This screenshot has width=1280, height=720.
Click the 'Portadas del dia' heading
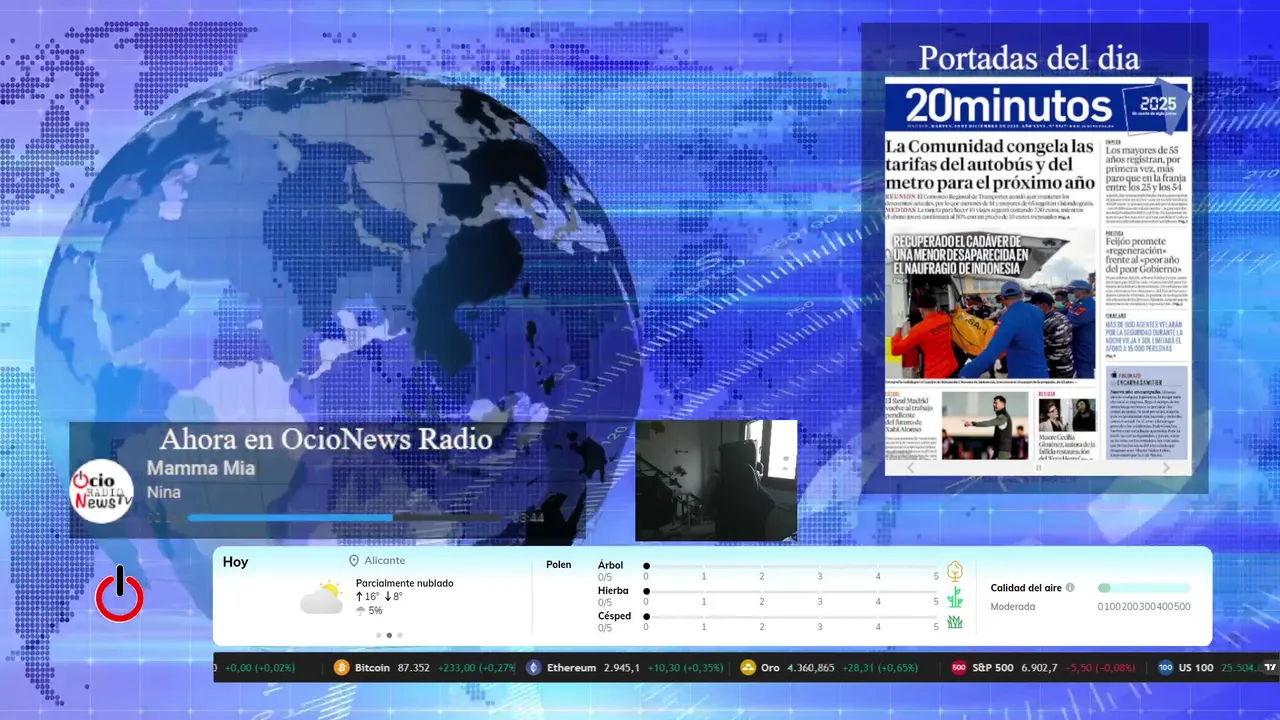point(1029,58)
